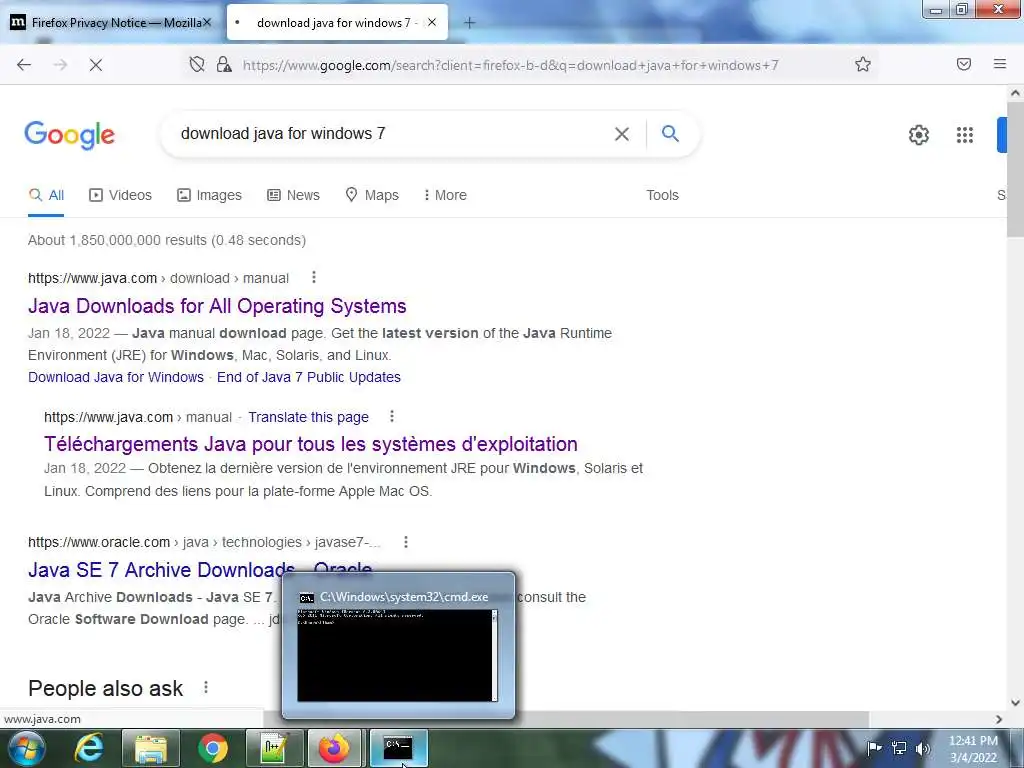
Task: Click the Google logo
Action: (69, 135)
